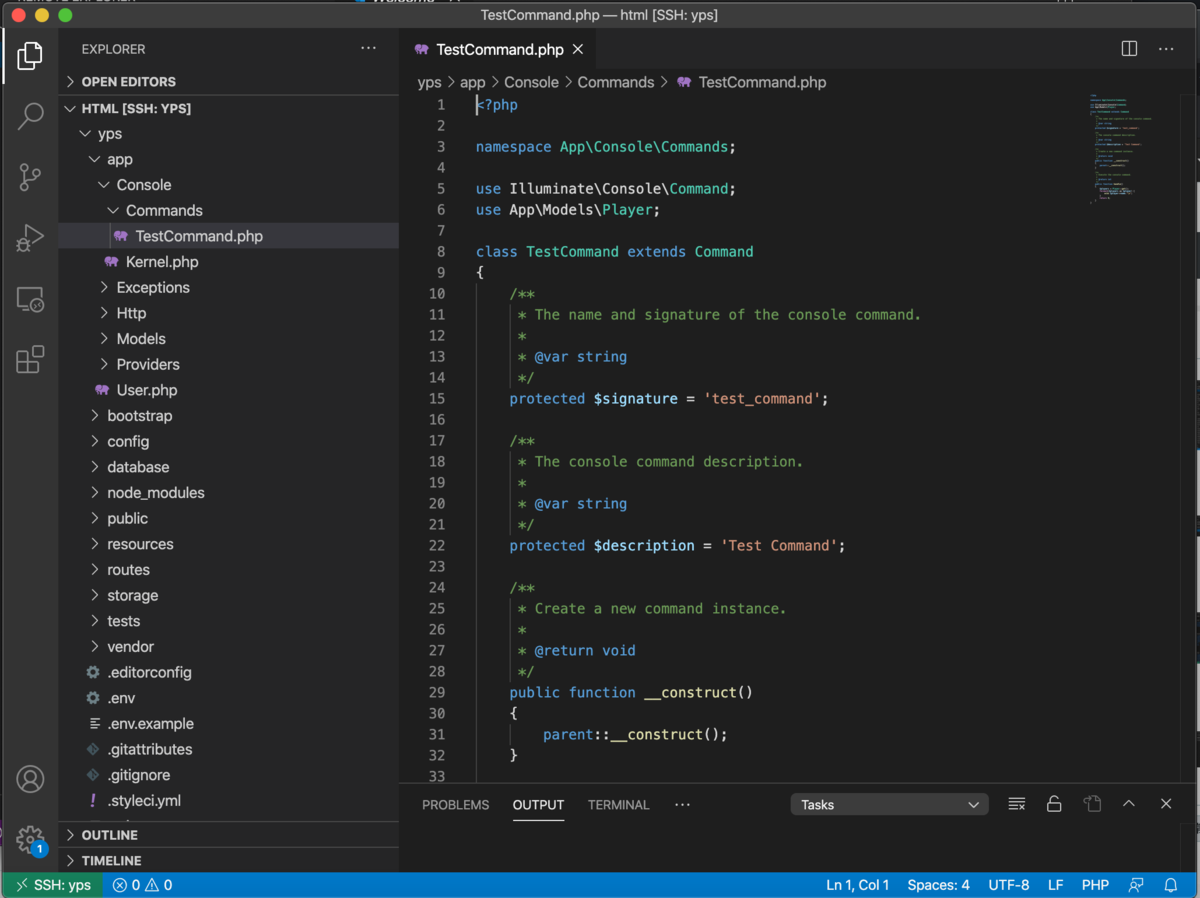Change cursor position via Ln 1, Col 1

[857, 885]
